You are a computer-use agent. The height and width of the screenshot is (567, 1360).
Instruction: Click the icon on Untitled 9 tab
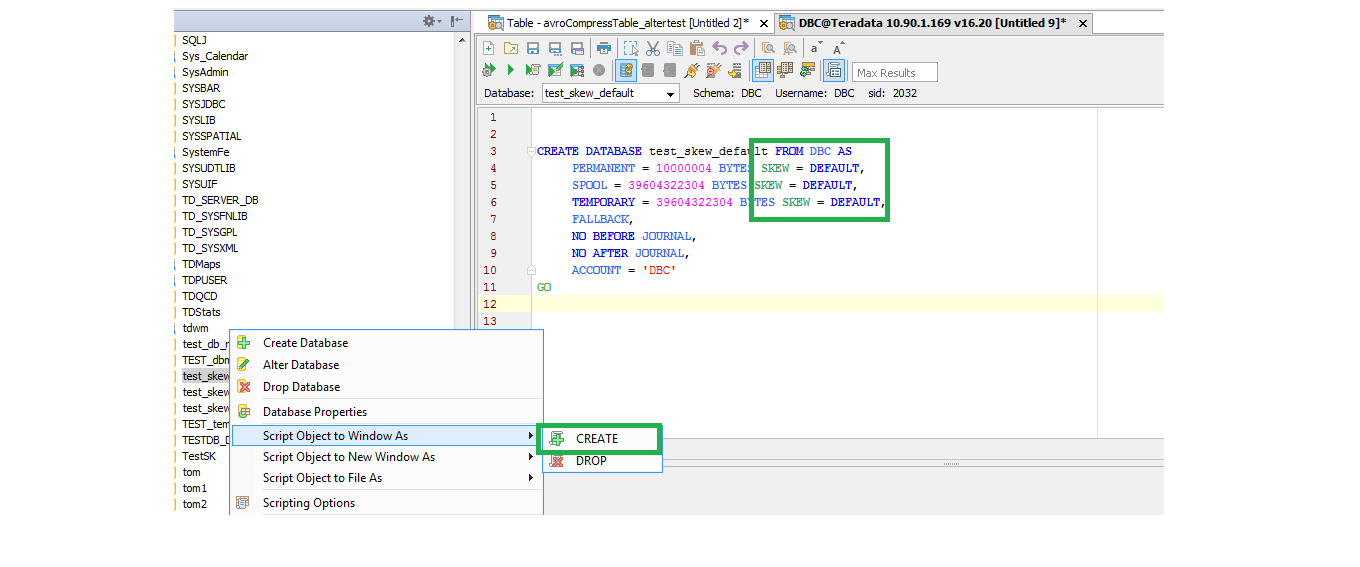[x=787, y=23]
